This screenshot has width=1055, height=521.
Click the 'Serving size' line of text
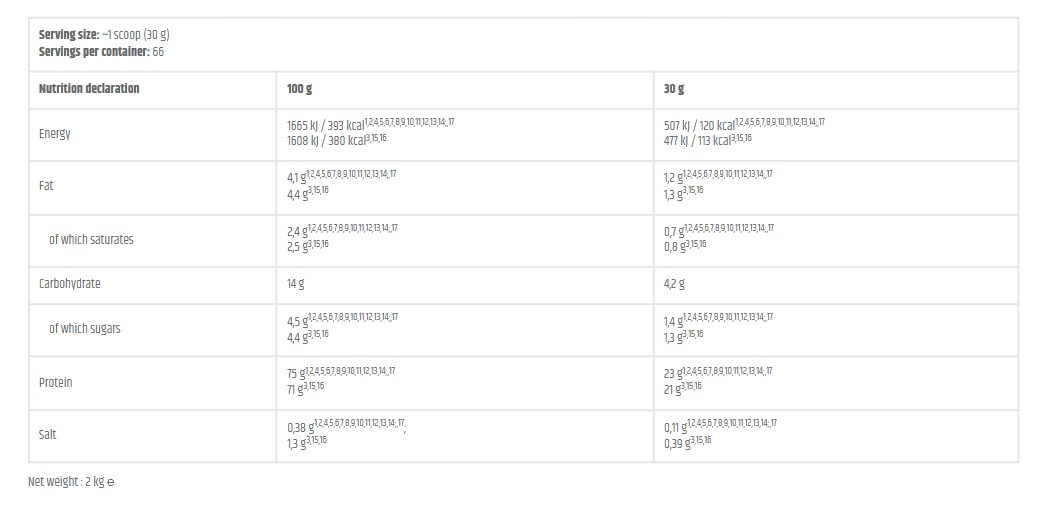(104, 35)
